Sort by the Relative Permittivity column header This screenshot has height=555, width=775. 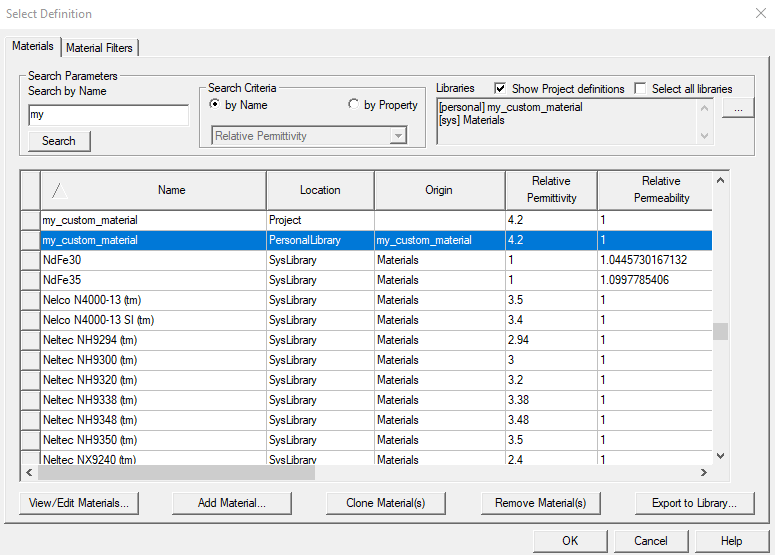pyautogui.click(x=550, y=190)
